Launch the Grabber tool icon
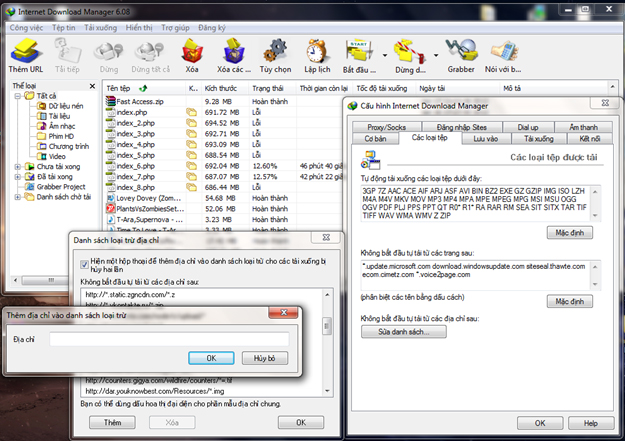This screenshot has height=441, width=625. [x=461, y=50]
